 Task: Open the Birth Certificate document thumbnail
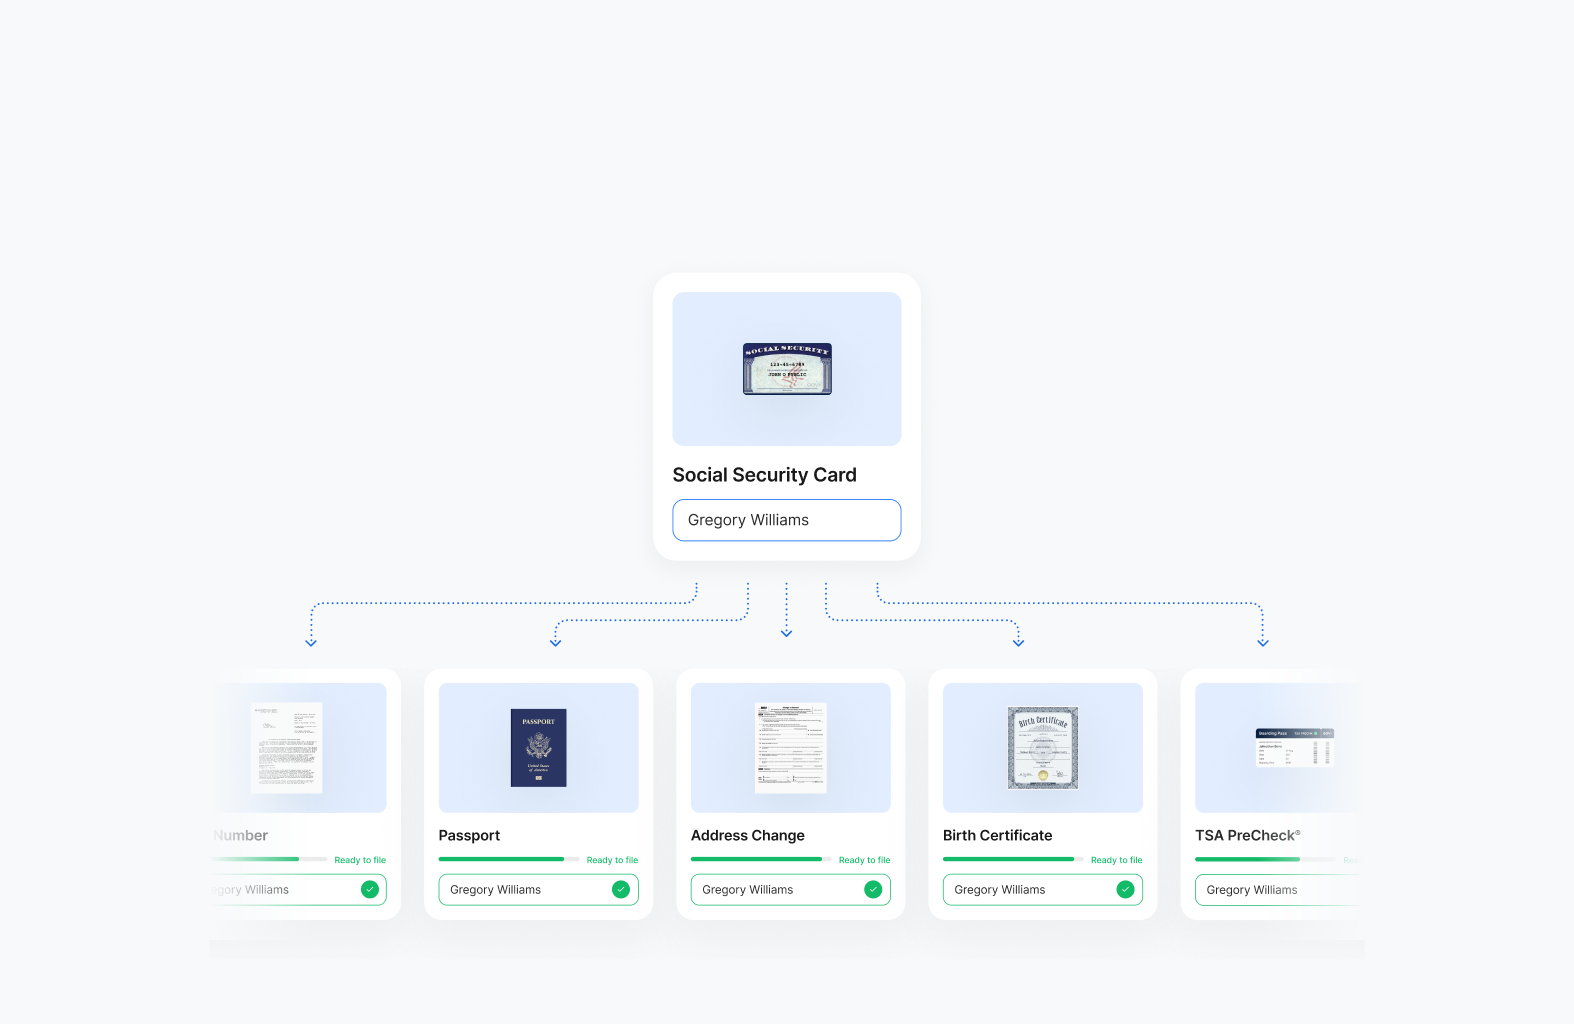[1043, 748]
